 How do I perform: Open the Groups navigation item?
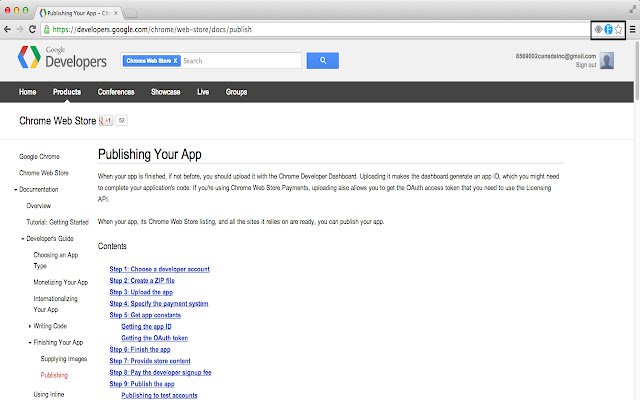[236, 92]
